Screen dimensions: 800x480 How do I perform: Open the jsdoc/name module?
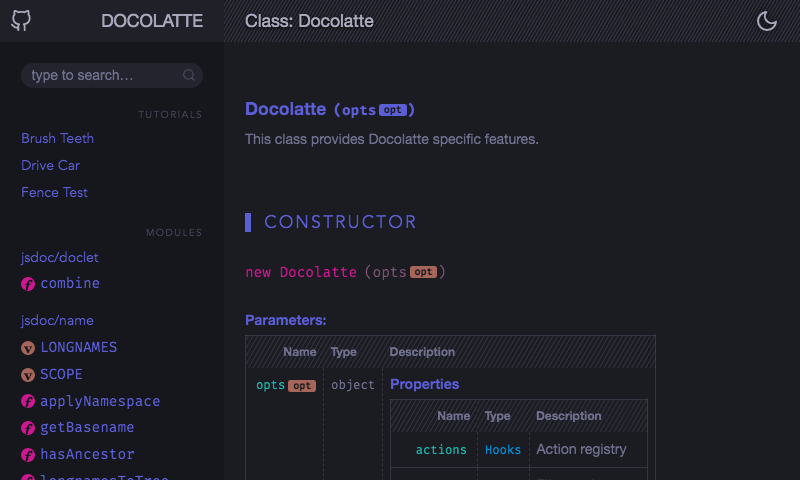[57, 320]
